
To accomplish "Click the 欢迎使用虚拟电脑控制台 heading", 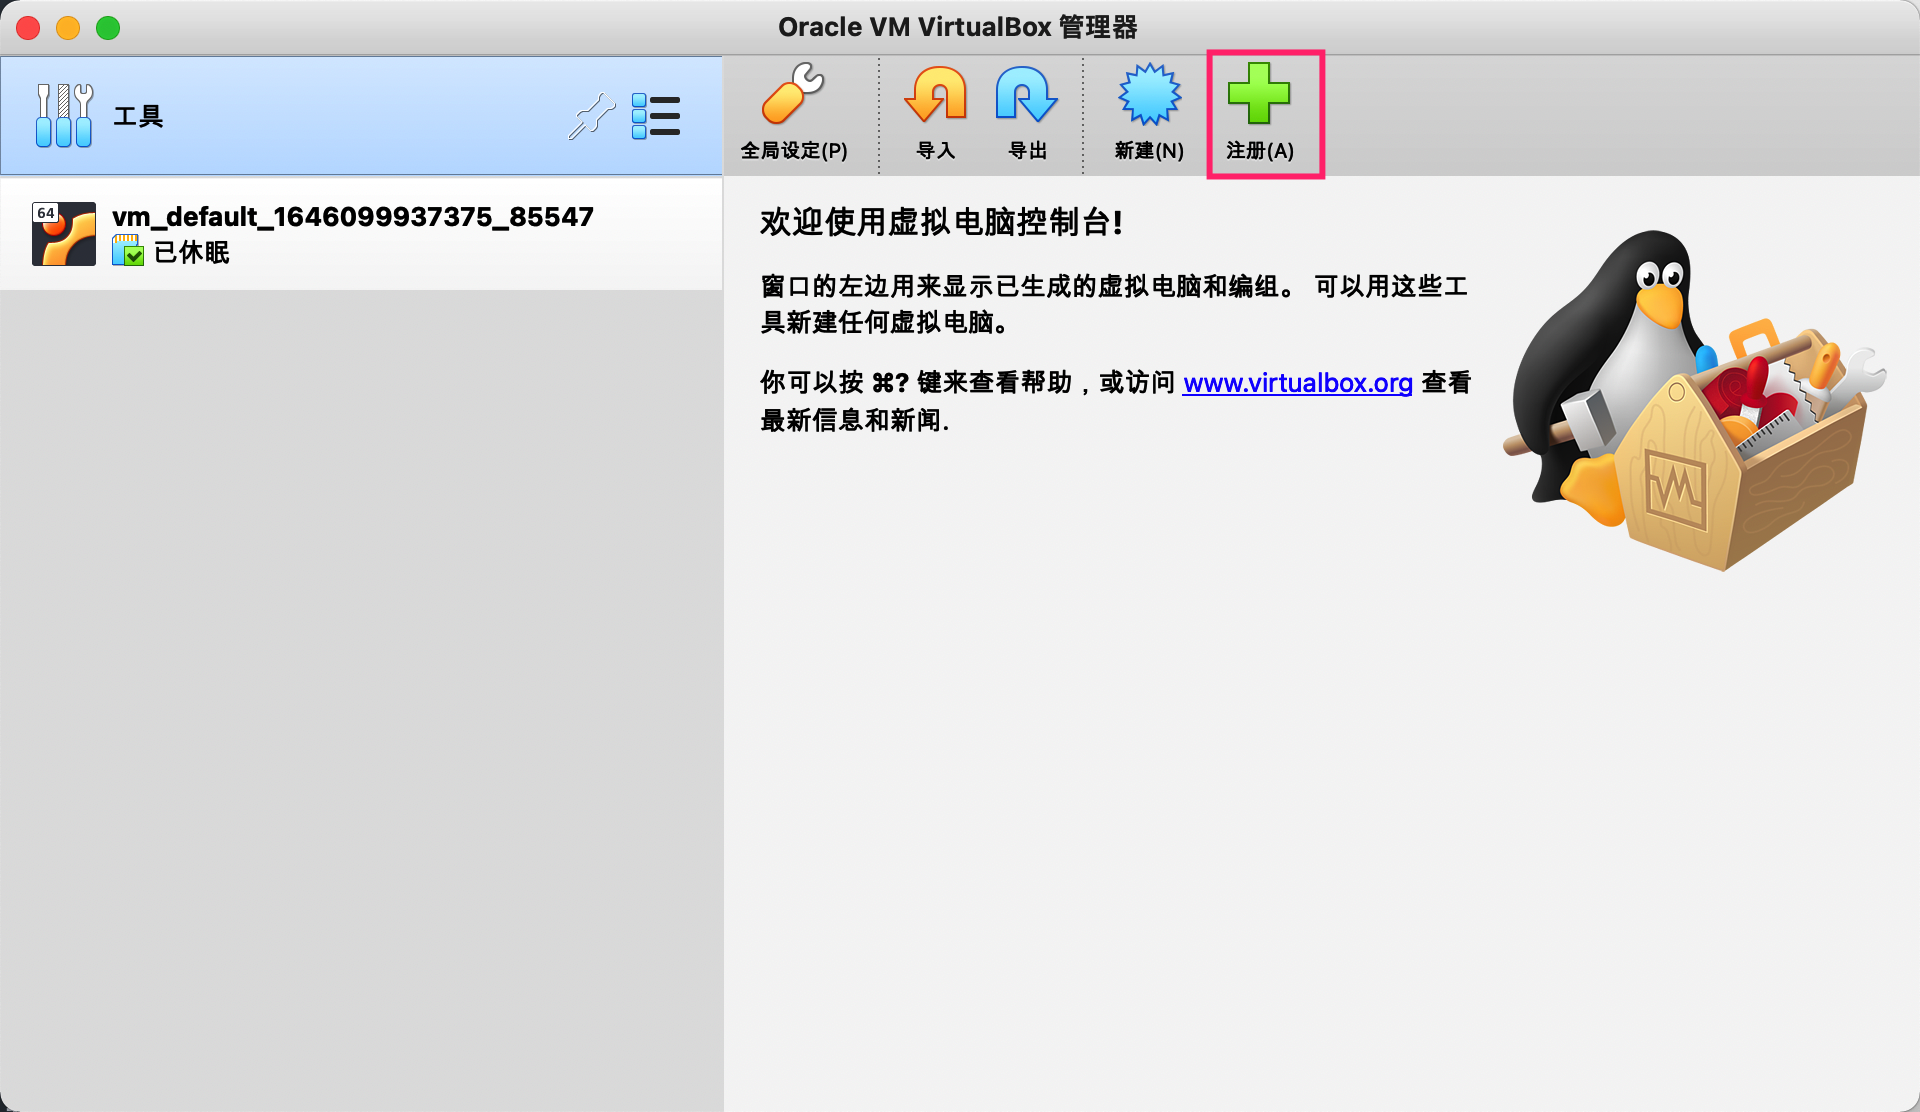I will 940,222.
